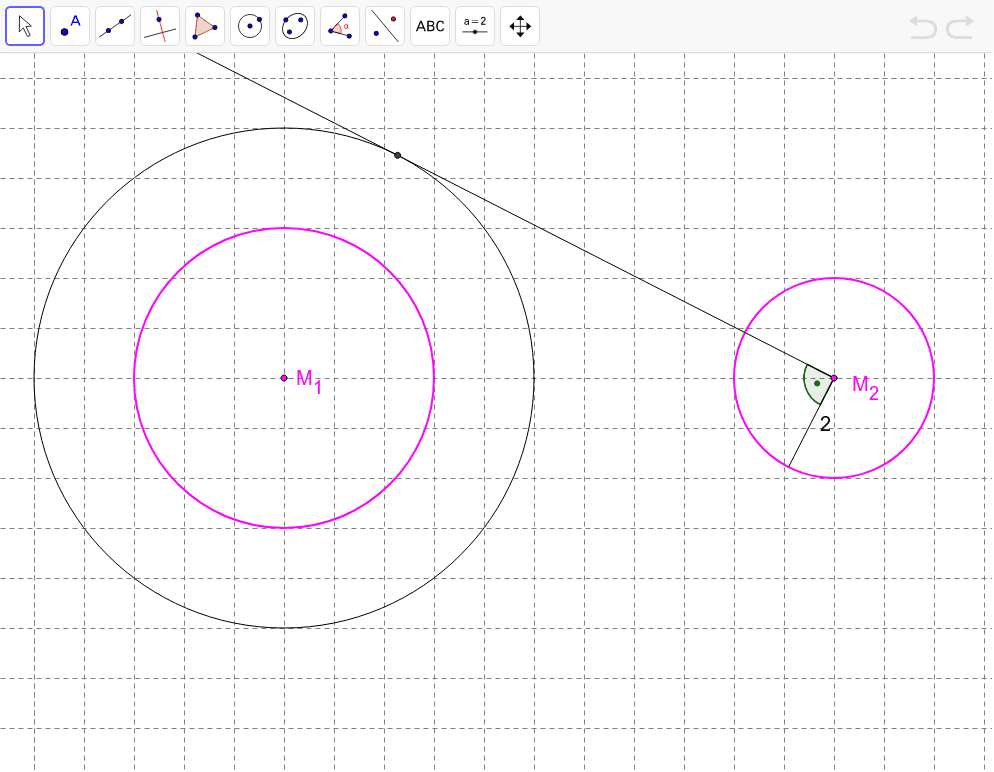Choose the ABC Text tool
Viewport: 994px width, 772px height.
(430, 26)
